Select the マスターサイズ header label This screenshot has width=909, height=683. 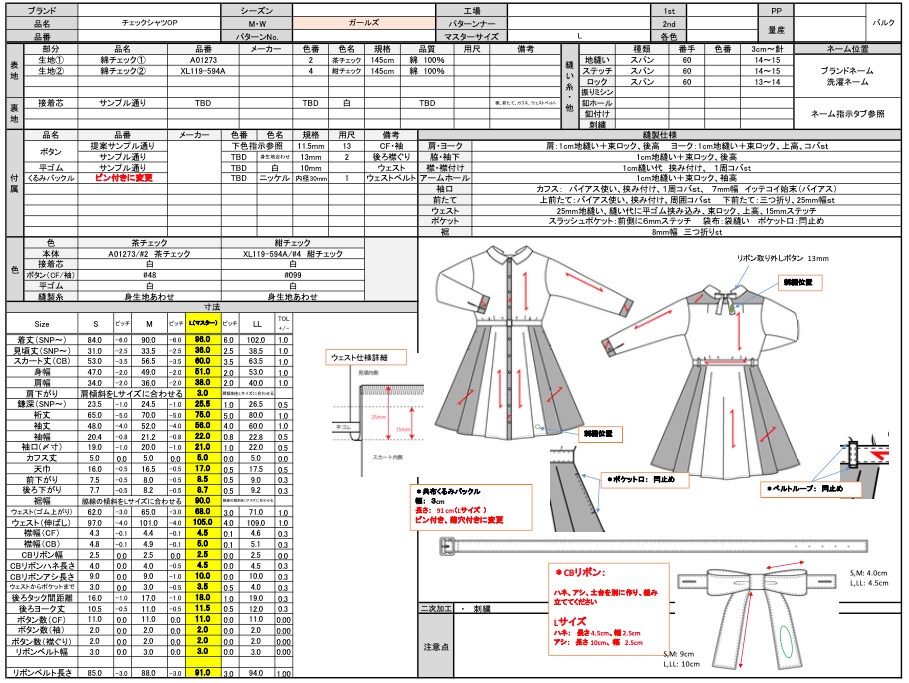(x=471, y=36)
